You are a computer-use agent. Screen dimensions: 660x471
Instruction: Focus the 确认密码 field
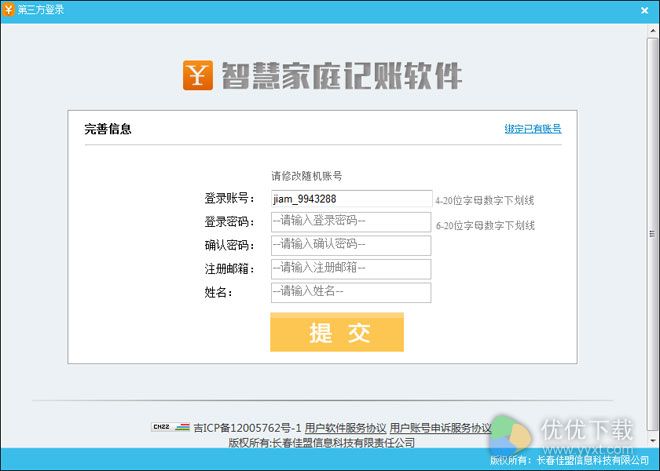pyautogui.click(x=351, y=245)
